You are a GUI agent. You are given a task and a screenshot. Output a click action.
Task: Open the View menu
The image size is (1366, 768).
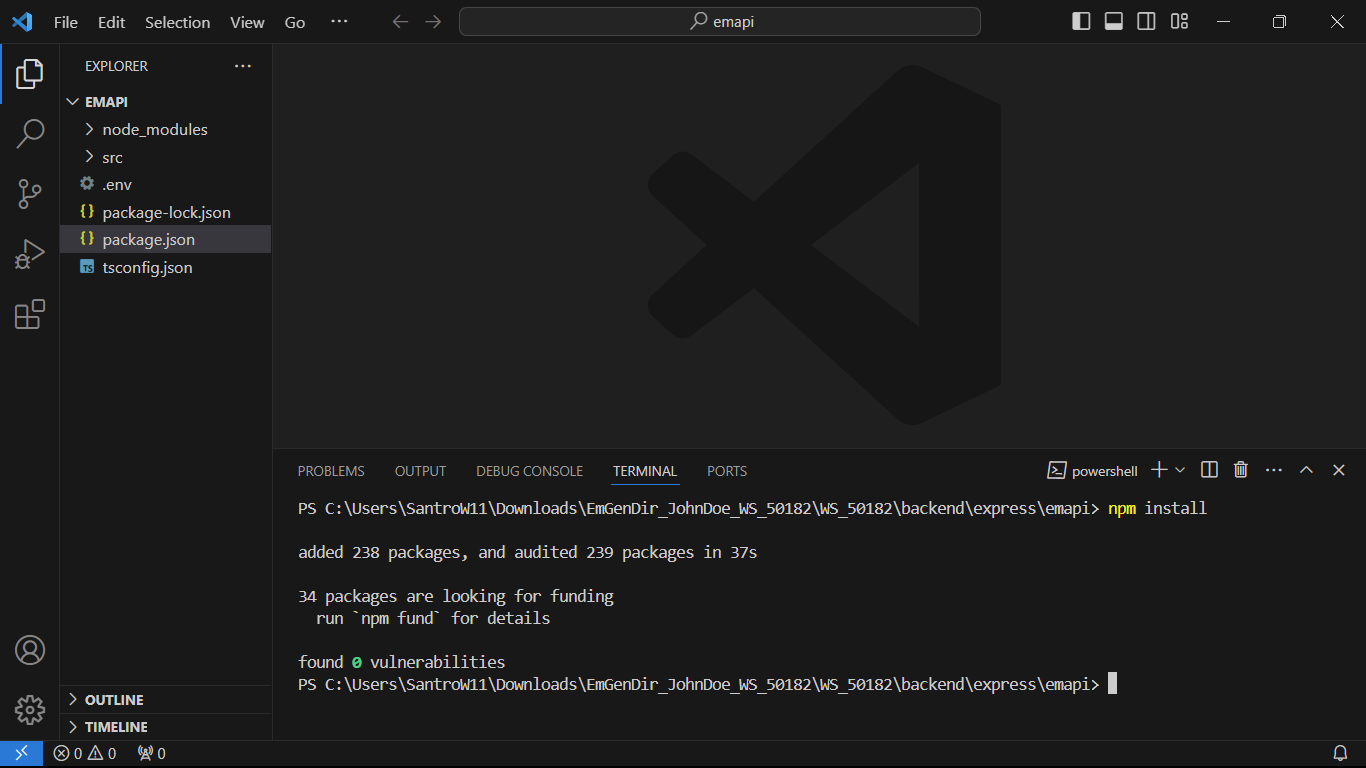click(x=247, y=22)
